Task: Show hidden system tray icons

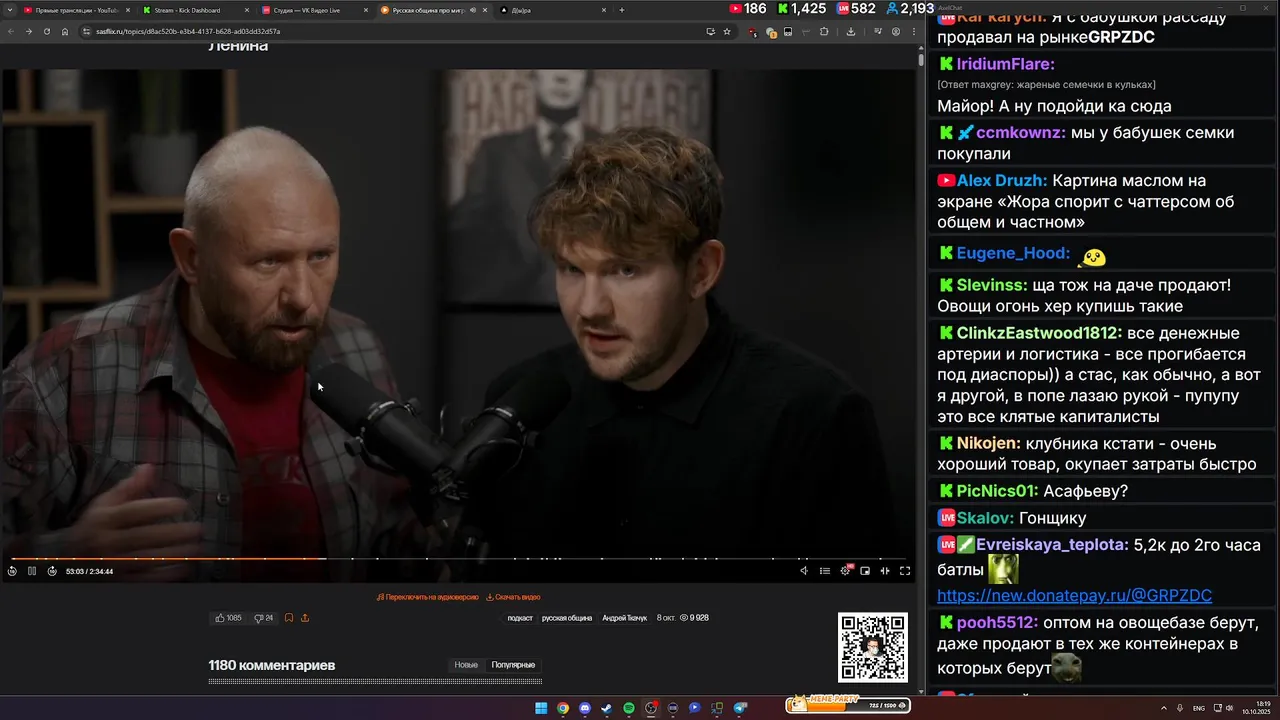Action: 1164,708
